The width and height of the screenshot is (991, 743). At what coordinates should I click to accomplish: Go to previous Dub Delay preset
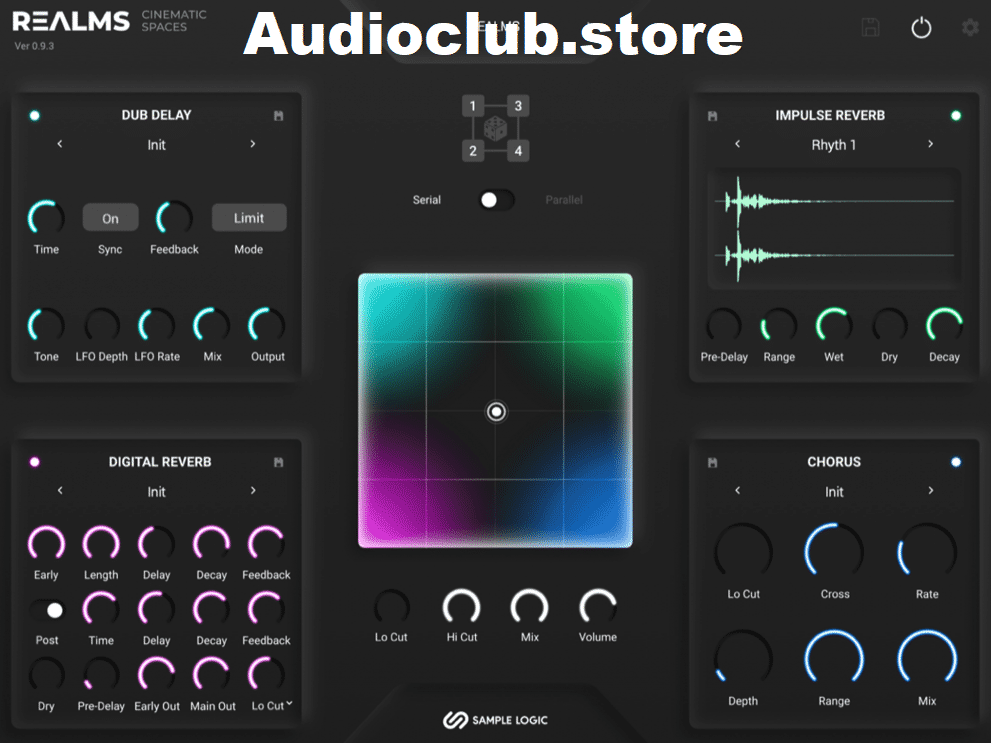pos(60,144)
